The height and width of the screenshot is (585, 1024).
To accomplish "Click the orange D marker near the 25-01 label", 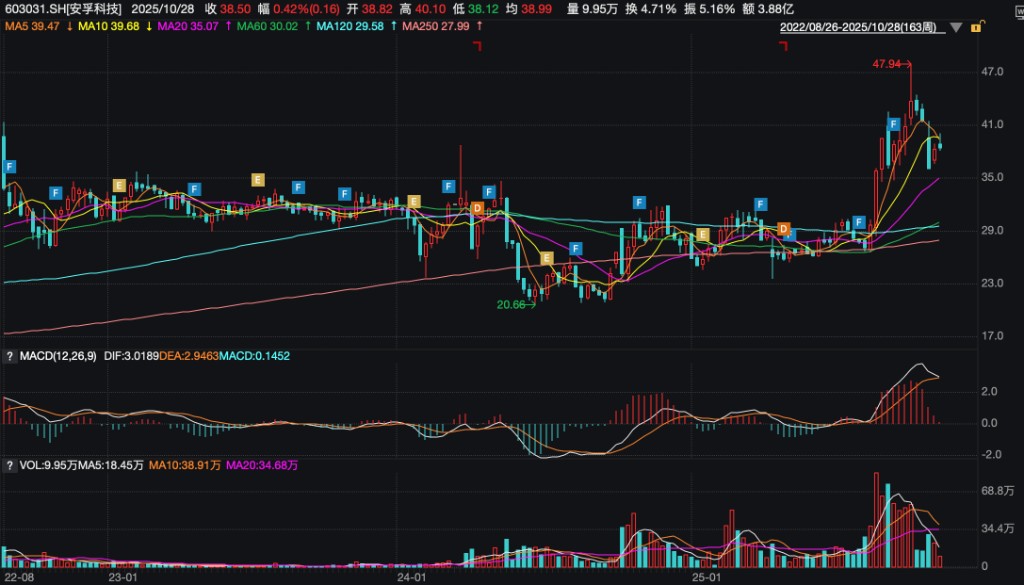I will [x=784, y=229].
